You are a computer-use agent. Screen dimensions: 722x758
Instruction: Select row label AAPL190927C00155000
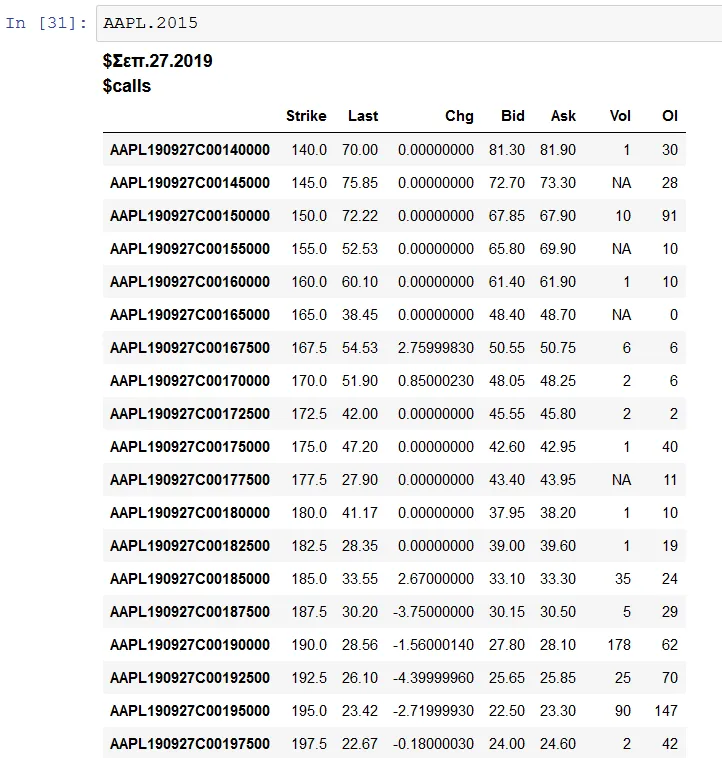pyautogui.click(x=190, y=249)
